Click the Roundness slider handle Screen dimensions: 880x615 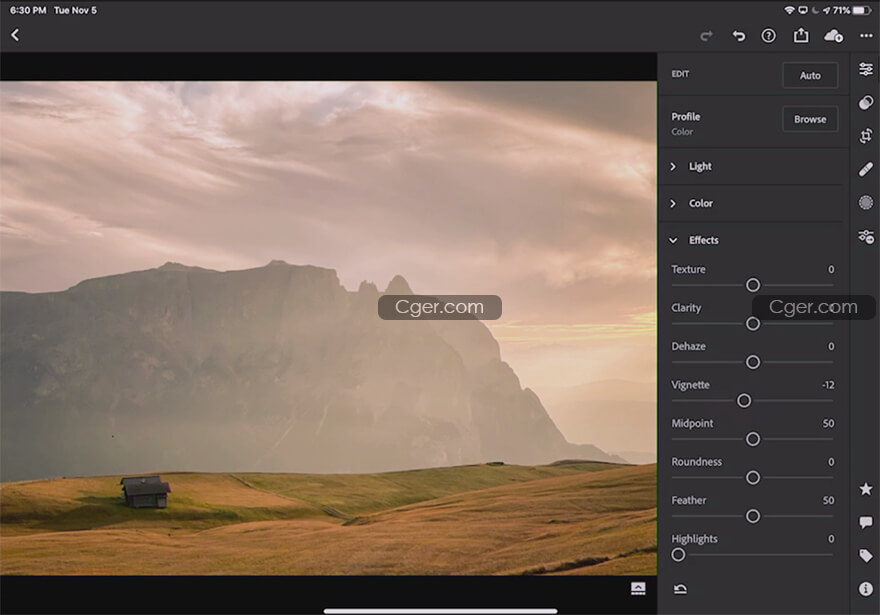tap(753, 478)
